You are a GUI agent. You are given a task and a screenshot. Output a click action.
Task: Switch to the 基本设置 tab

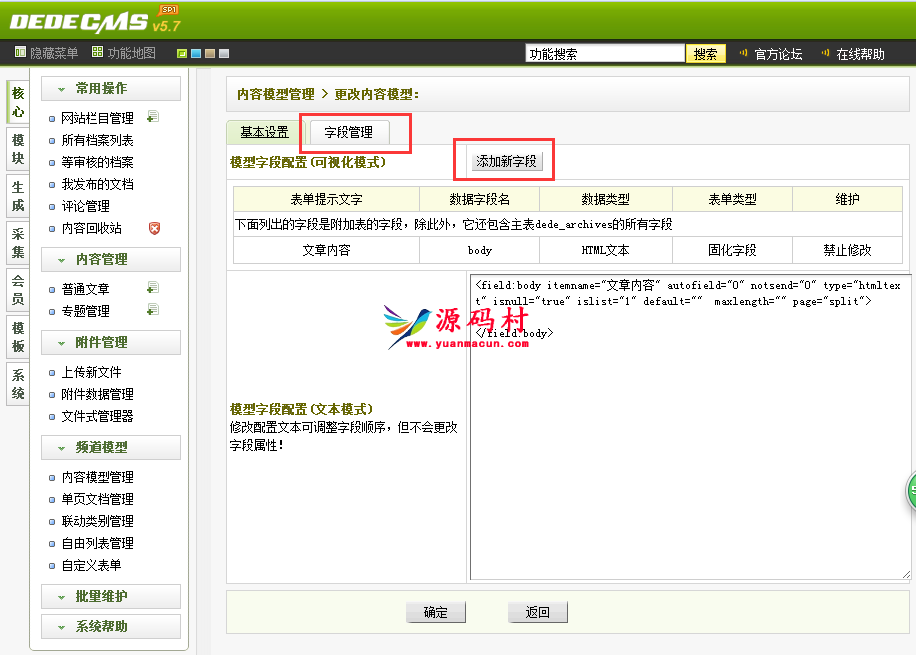[x=264, y=132]
